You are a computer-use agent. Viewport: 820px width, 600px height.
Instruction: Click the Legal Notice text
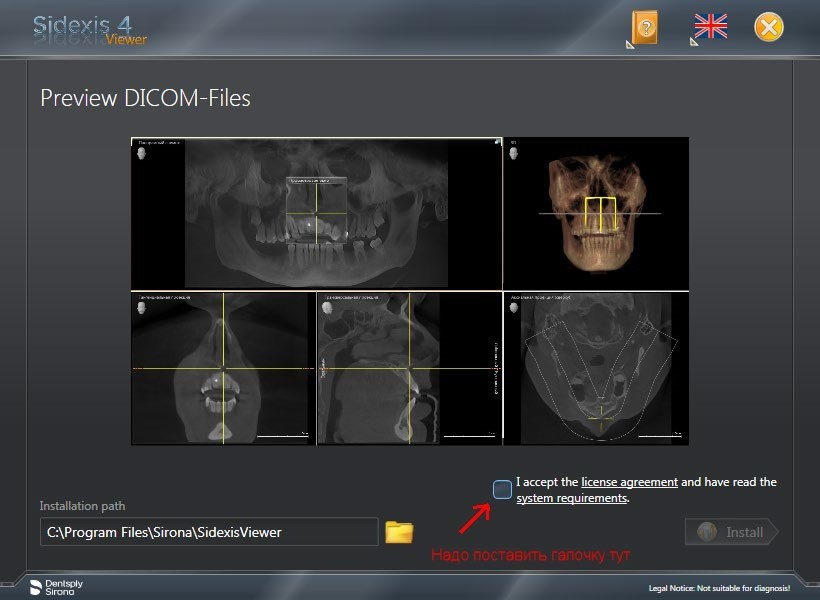click(x=718, y=588)
